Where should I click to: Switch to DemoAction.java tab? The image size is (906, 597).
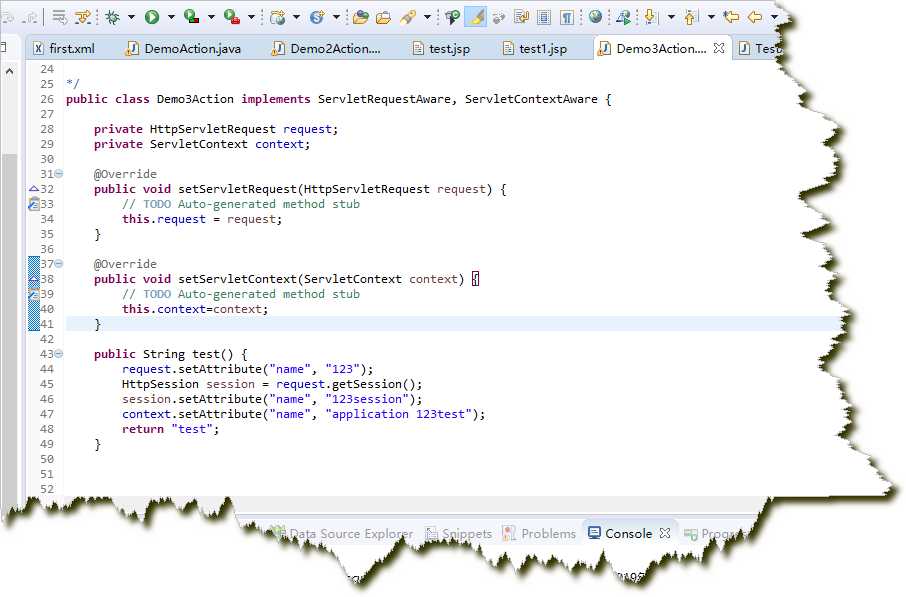click(184, 49)
